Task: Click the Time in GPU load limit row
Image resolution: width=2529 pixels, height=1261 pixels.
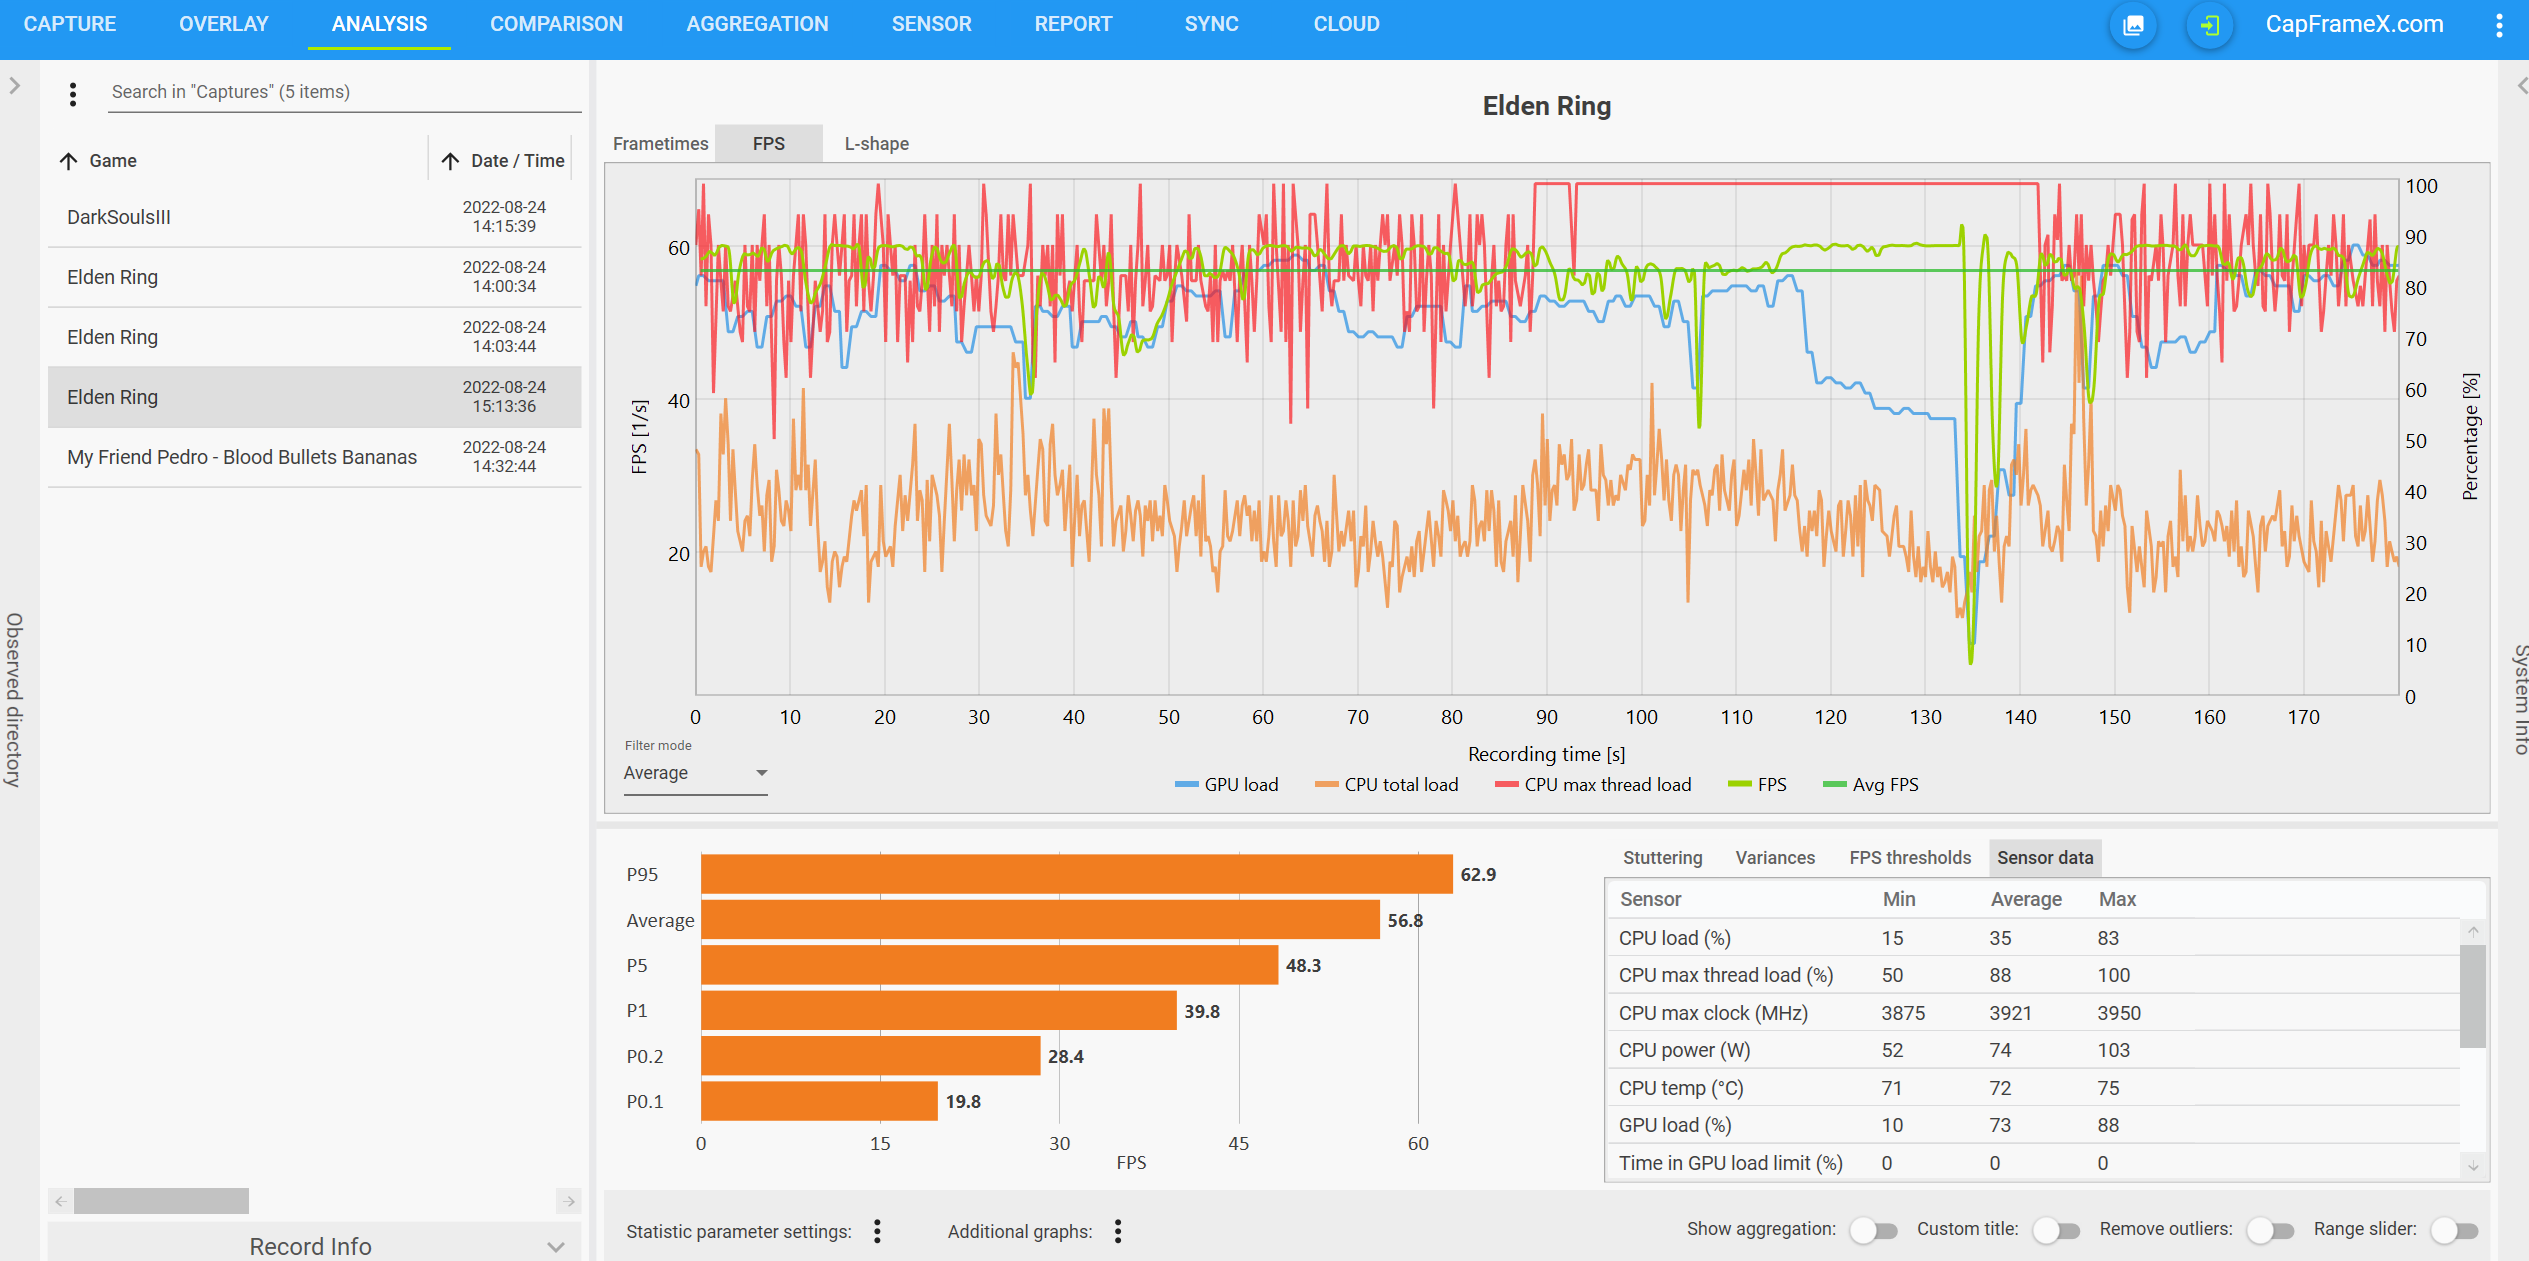Action: click(x=2033, y=1163)
